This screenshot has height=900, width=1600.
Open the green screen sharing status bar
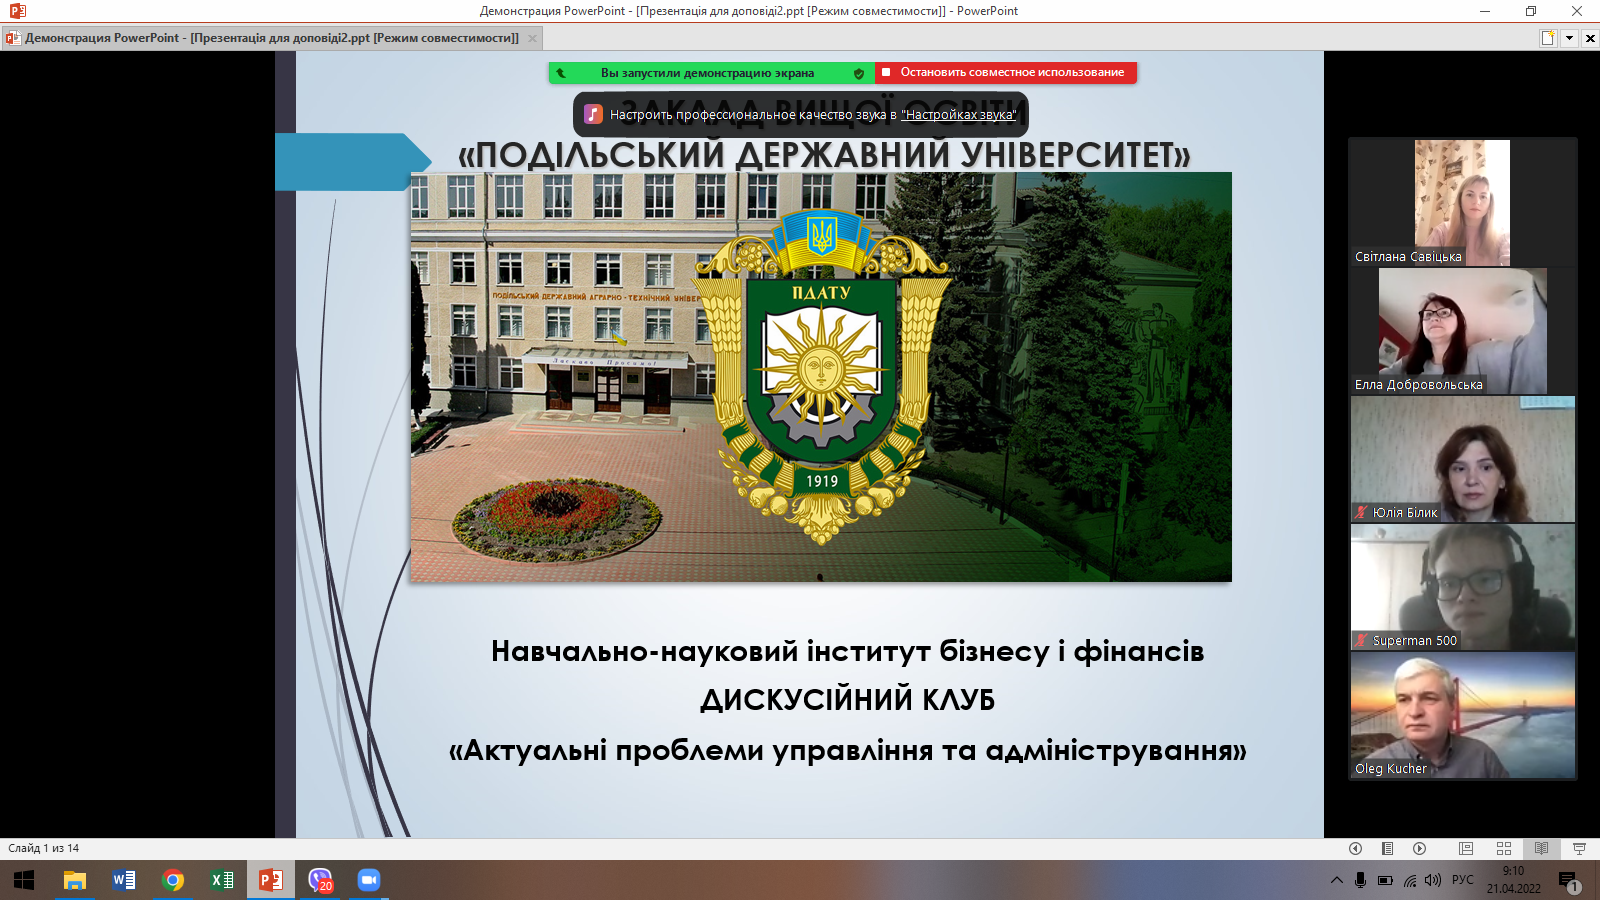[710, 73]
